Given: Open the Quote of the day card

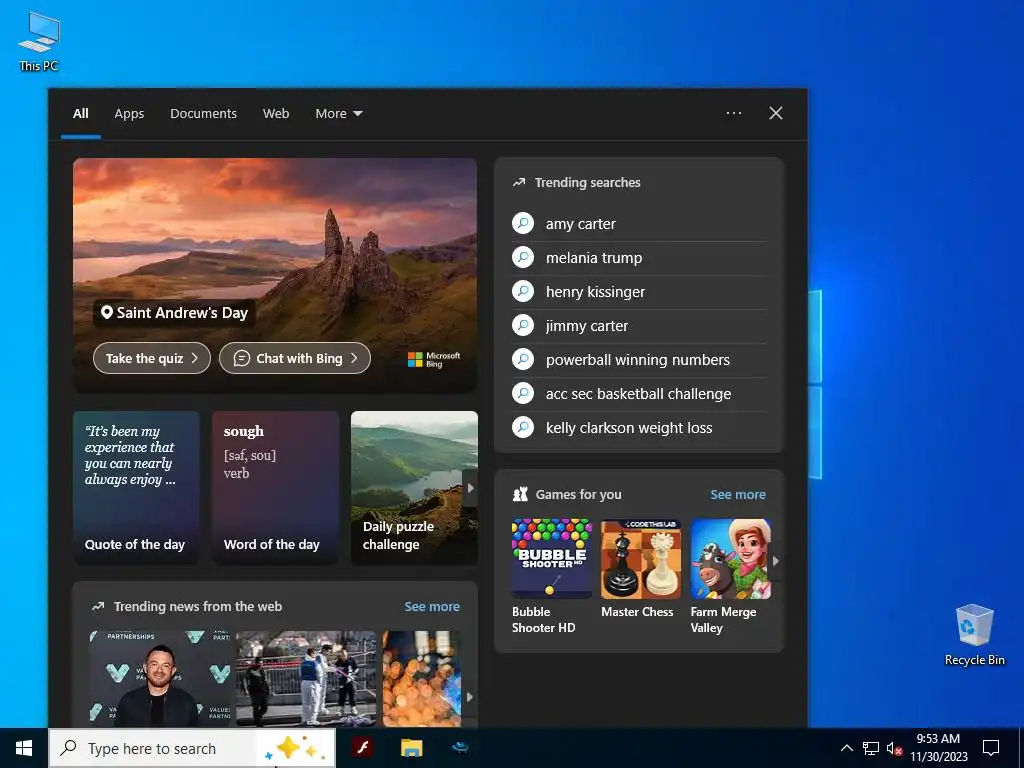Looking at the screenshot, I should click(136, 487).
